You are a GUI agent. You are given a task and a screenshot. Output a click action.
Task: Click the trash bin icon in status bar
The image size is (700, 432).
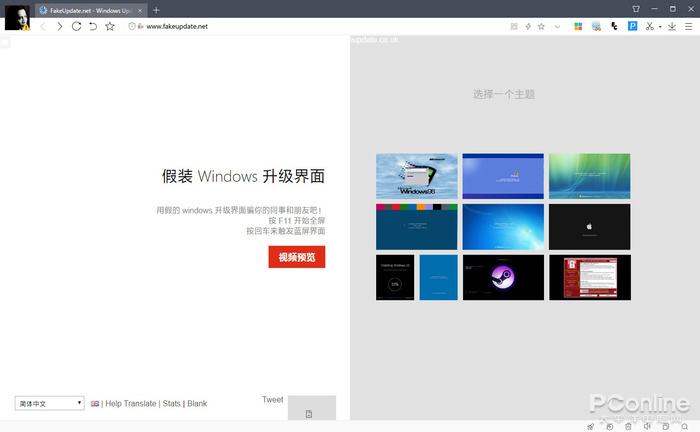(628, 427)
